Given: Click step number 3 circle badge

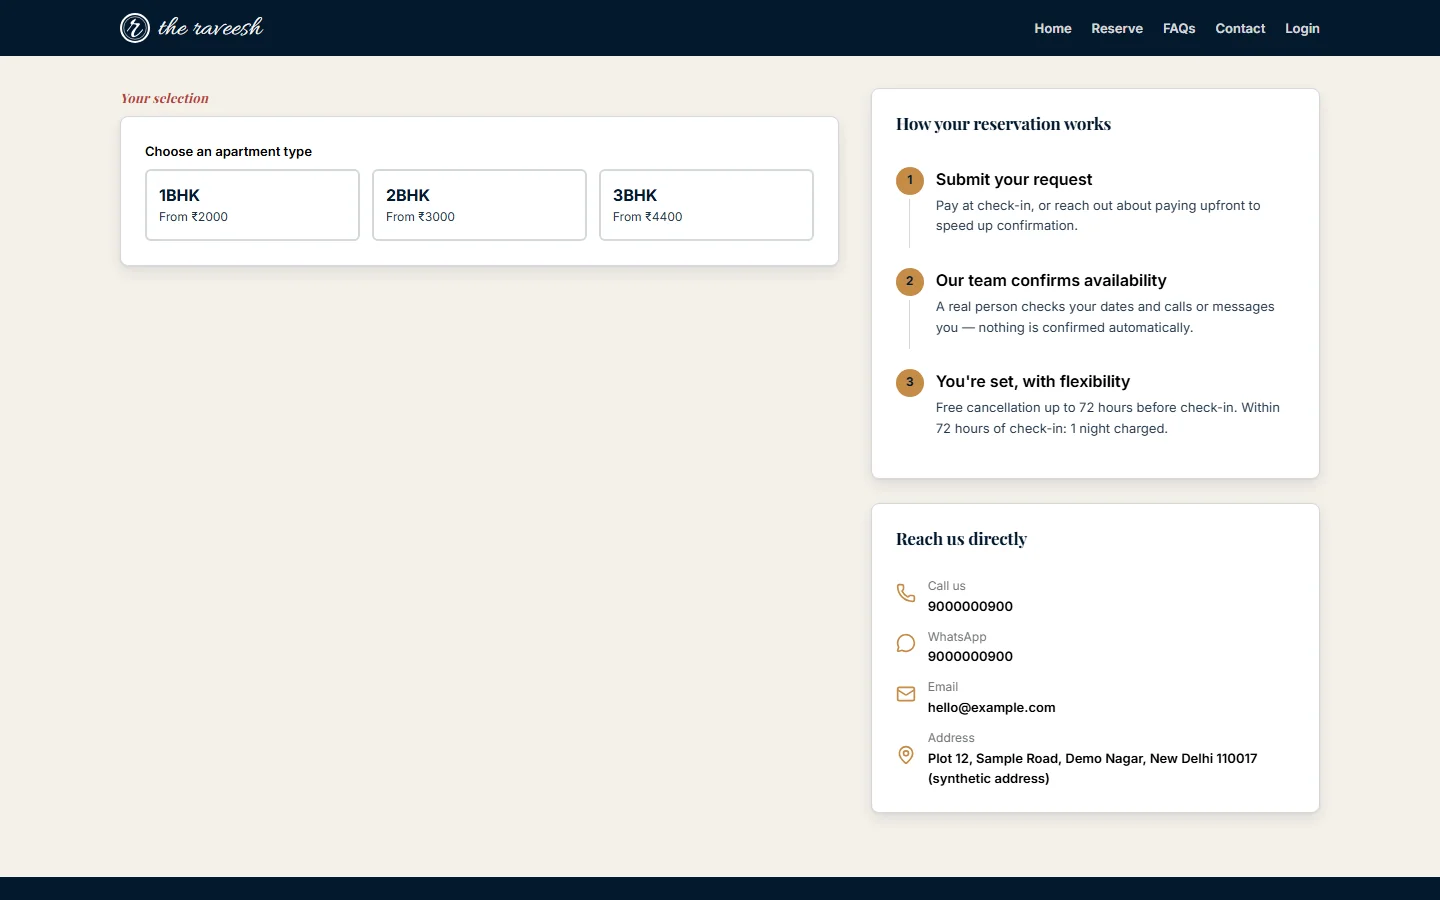Looking at the screenshot, I should pos(910,382).
